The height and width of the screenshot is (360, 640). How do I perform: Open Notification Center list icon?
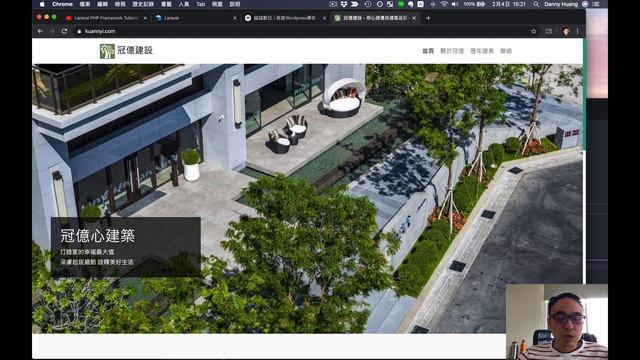click(x=596, y=4)
